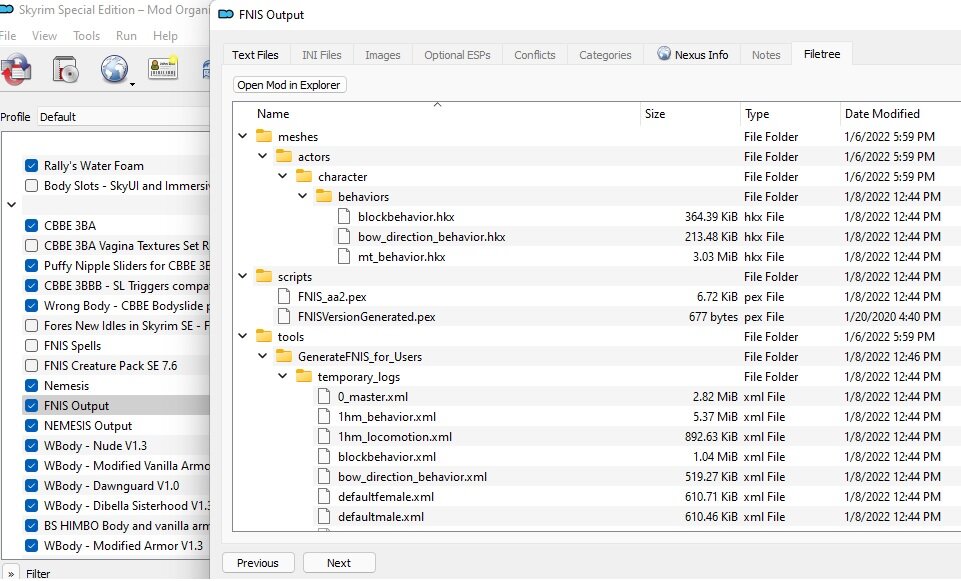Click the temporary_logs folder icon

click(x=304, y=376)
